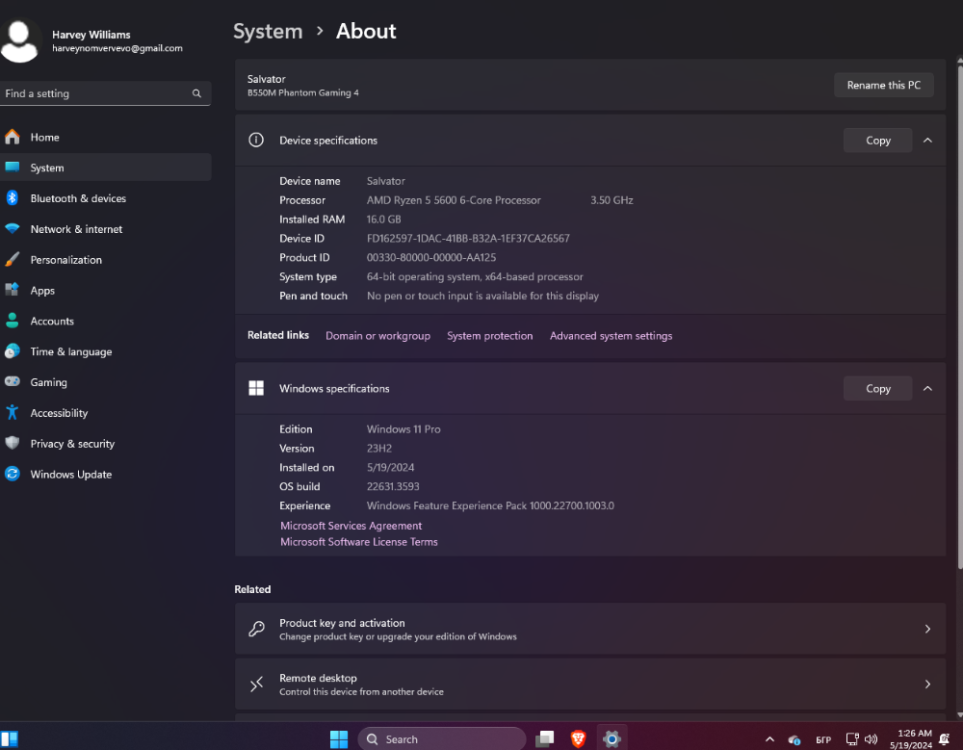The image size is (963, 750).
Task: Click the volume speaker tray icon
Action: (871, 739)
